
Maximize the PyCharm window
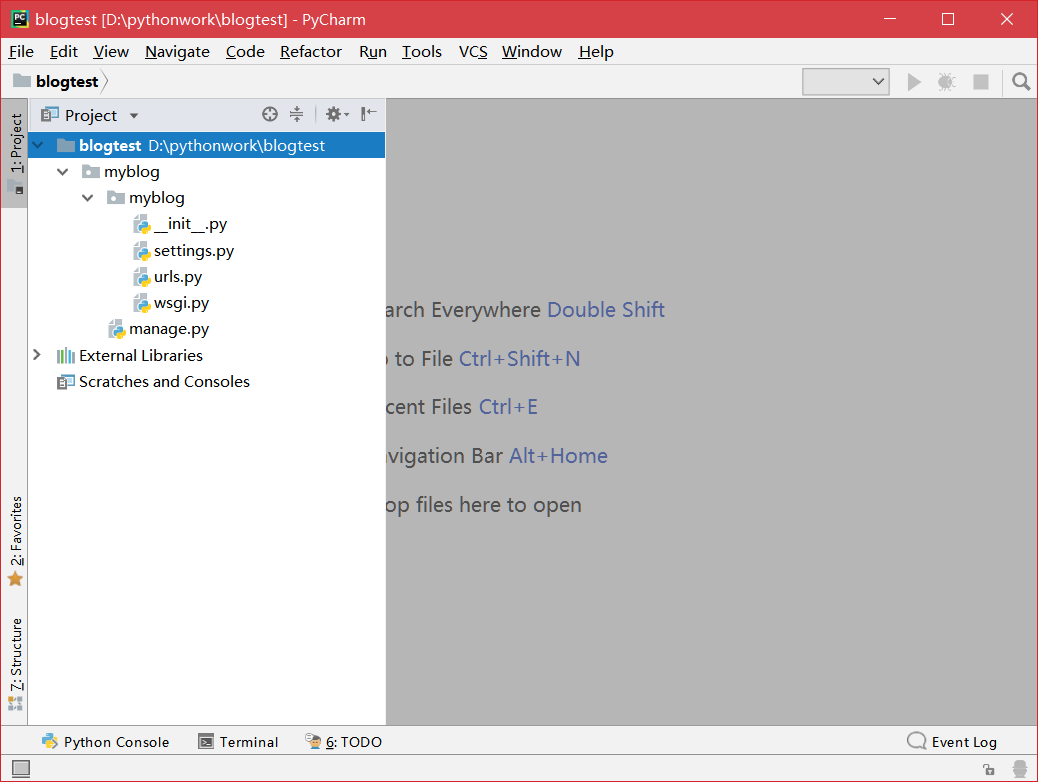(x=948, y=19)
